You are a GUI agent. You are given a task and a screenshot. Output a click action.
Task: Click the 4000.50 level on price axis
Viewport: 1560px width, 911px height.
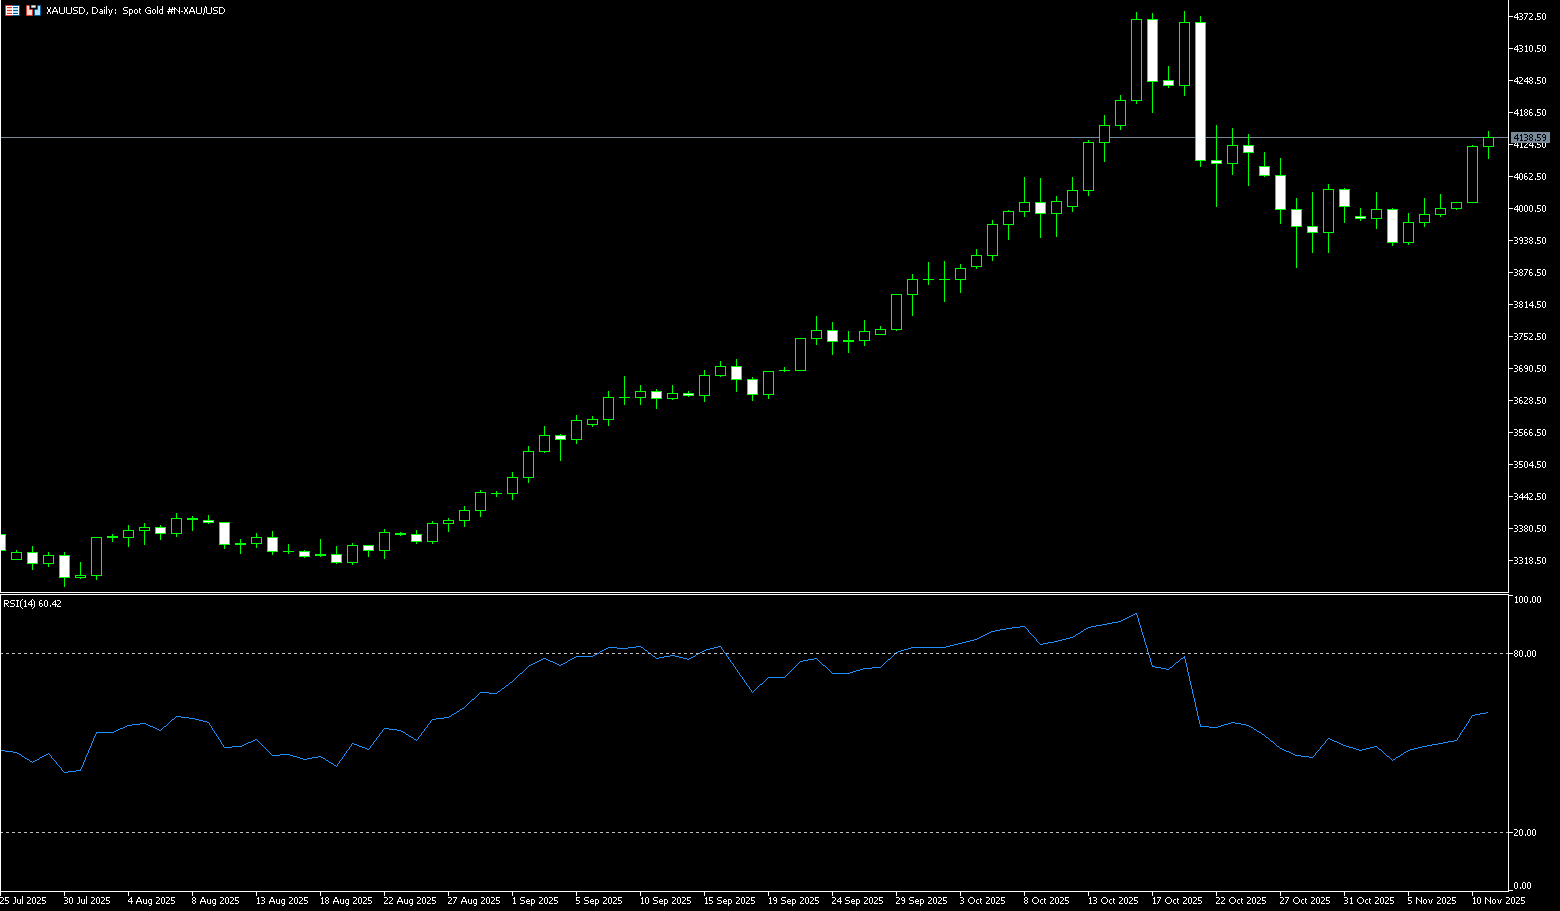[x=1530, y=209]
